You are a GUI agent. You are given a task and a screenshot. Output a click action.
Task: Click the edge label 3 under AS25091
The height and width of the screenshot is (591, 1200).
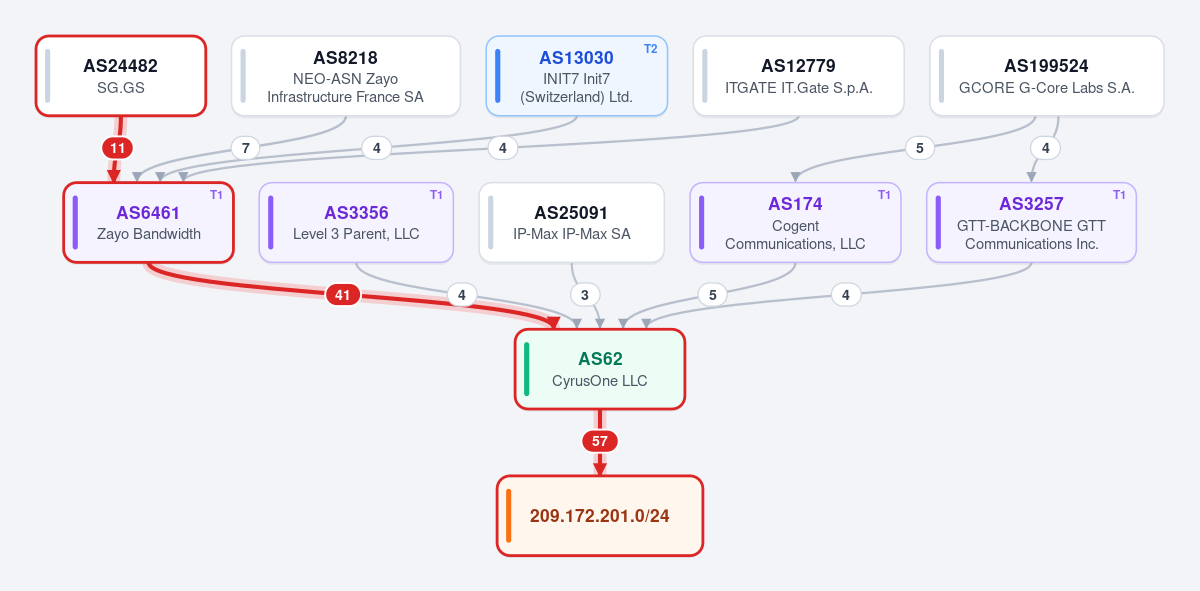(x=585, y=295)
